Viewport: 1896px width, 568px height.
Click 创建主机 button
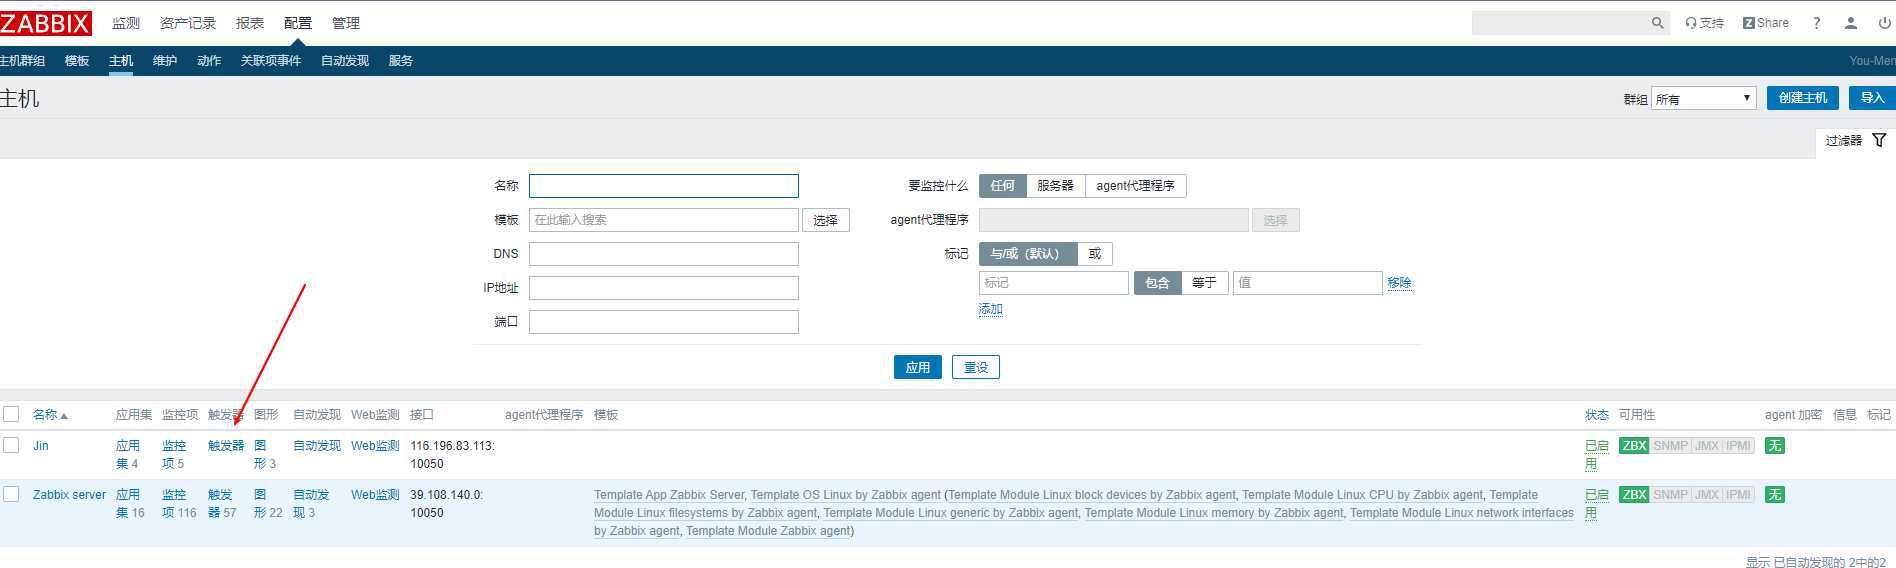coord(1803,98)
